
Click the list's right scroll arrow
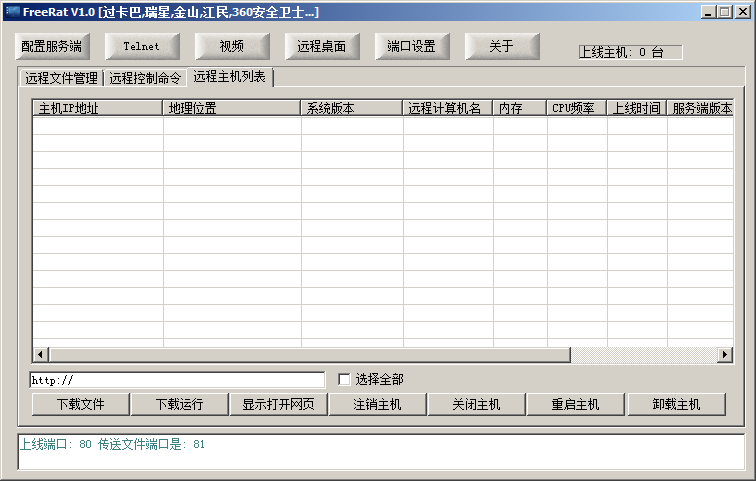[725, 355]
